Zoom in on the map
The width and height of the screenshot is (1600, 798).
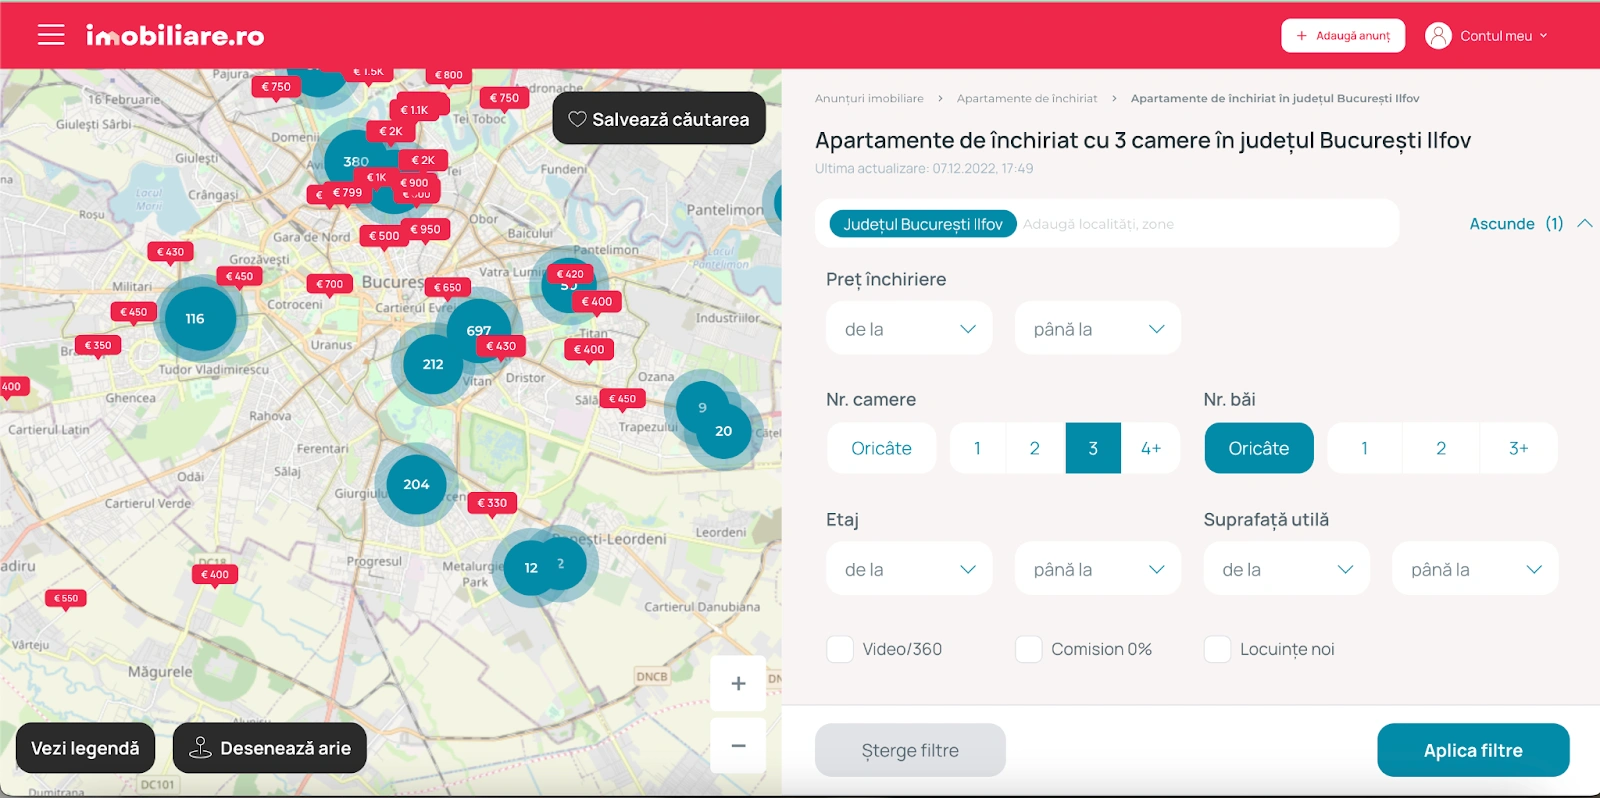pos(738,684)
